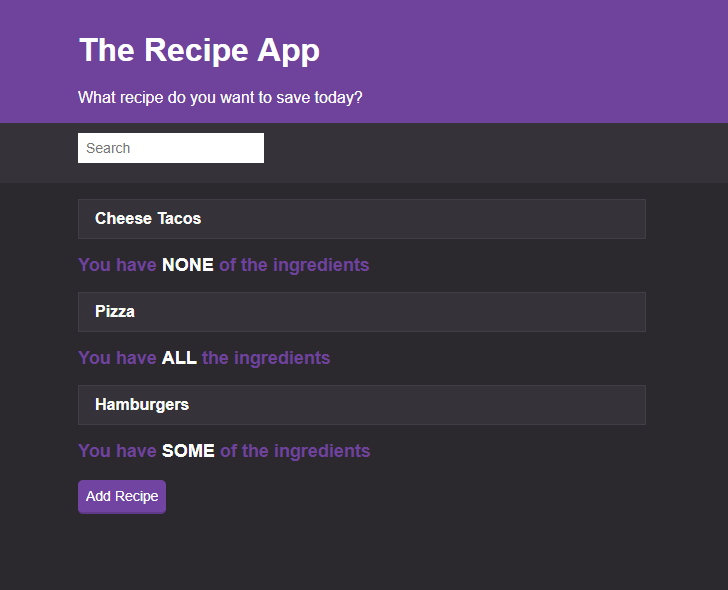The width and height of the screenshot is (728, 590).
Task: Click "You have" text below Hamburgers card
Action: [x=117, y=451]
